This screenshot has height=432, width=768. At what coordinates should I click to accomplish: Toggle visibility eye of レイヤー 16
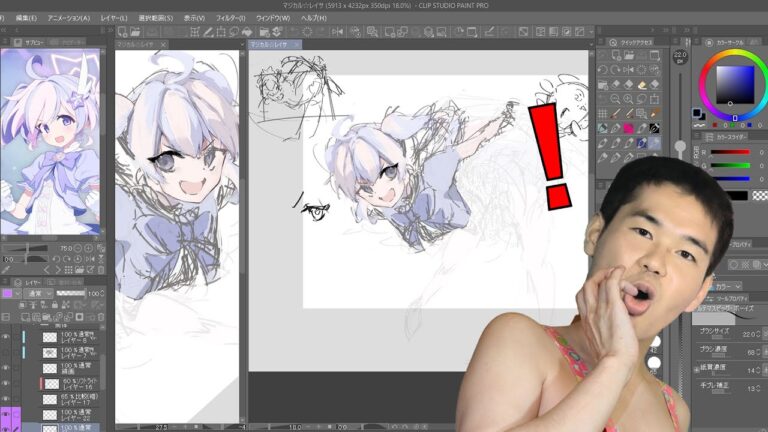point(7,383)
